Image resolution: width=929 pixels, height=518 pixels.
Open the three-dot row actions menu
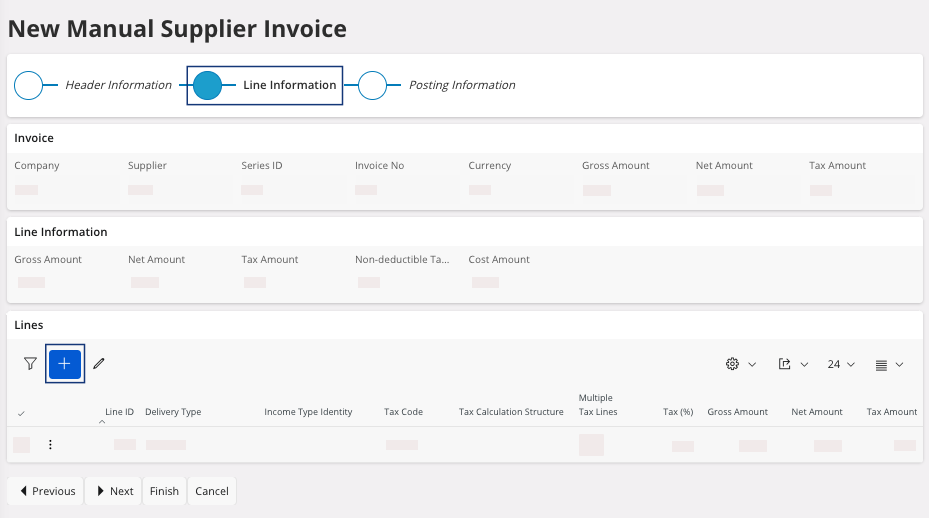(50, 445)
